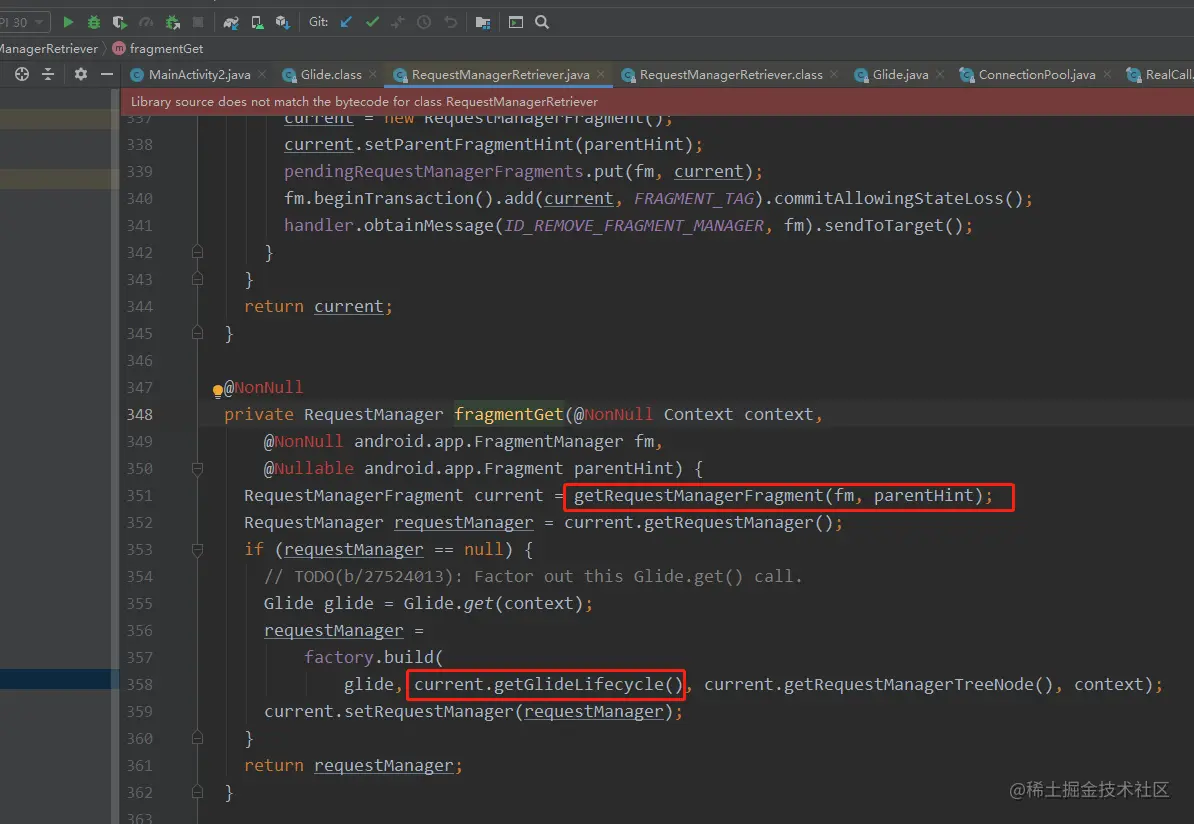Click factory.build( on line 357
Image resolution: width=1194 pixels, height=824 pixels.
coord(373,657)
